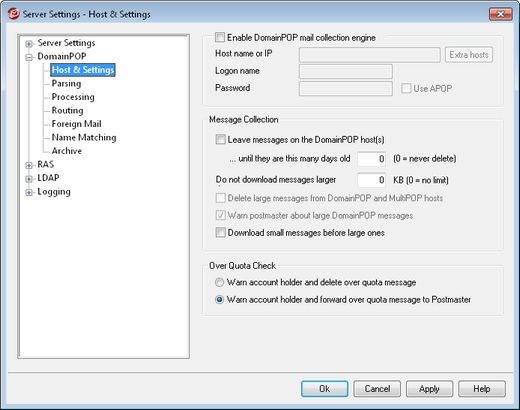Expand the Server Settings tree node
This screenshot has width=520, height=410.
pos(29,44)
